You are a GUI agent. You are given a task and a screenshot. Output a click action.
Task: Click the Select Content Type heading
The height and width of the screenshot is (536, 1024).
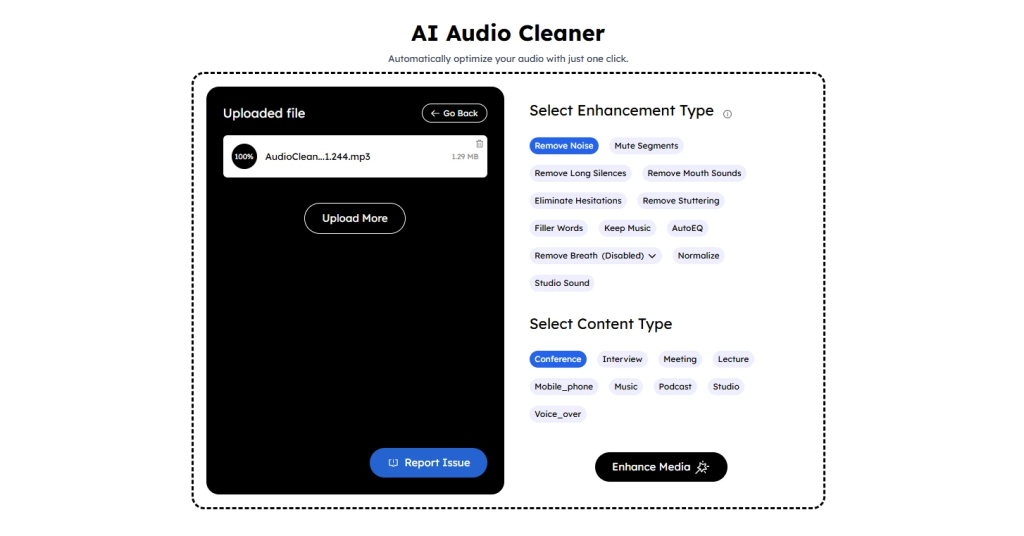(601, 324)
